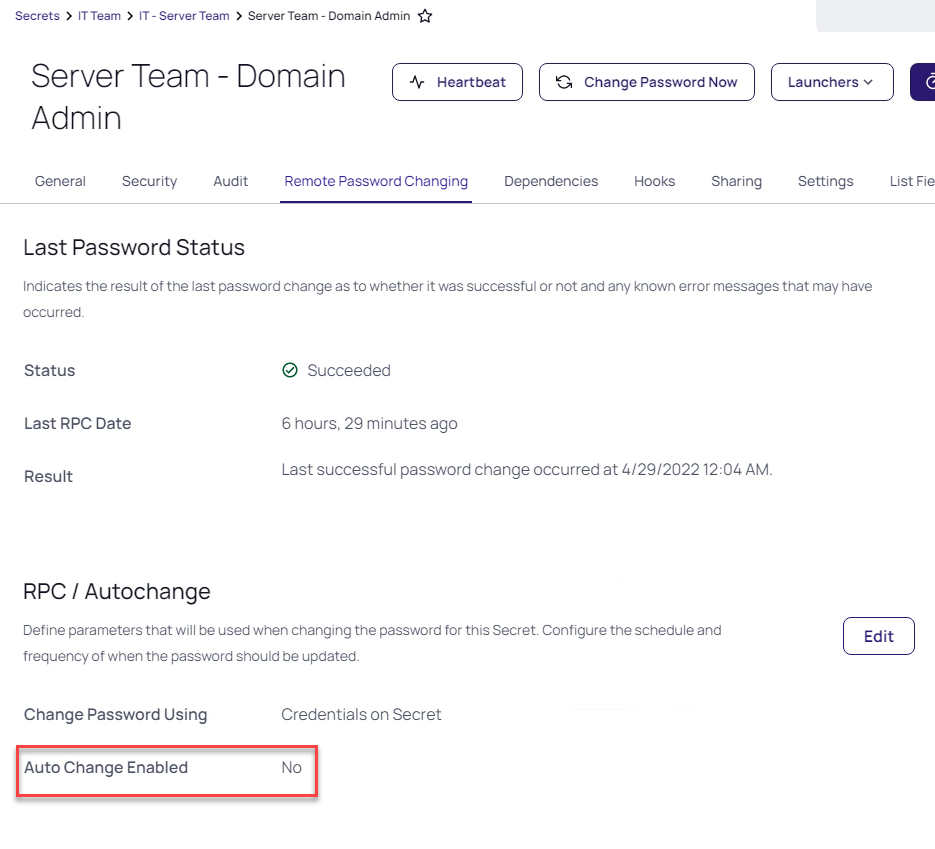Navigate to Secrets breadcrumb link
The height and width of the screenshot is (849, 935).
click(x=37, y=16)
